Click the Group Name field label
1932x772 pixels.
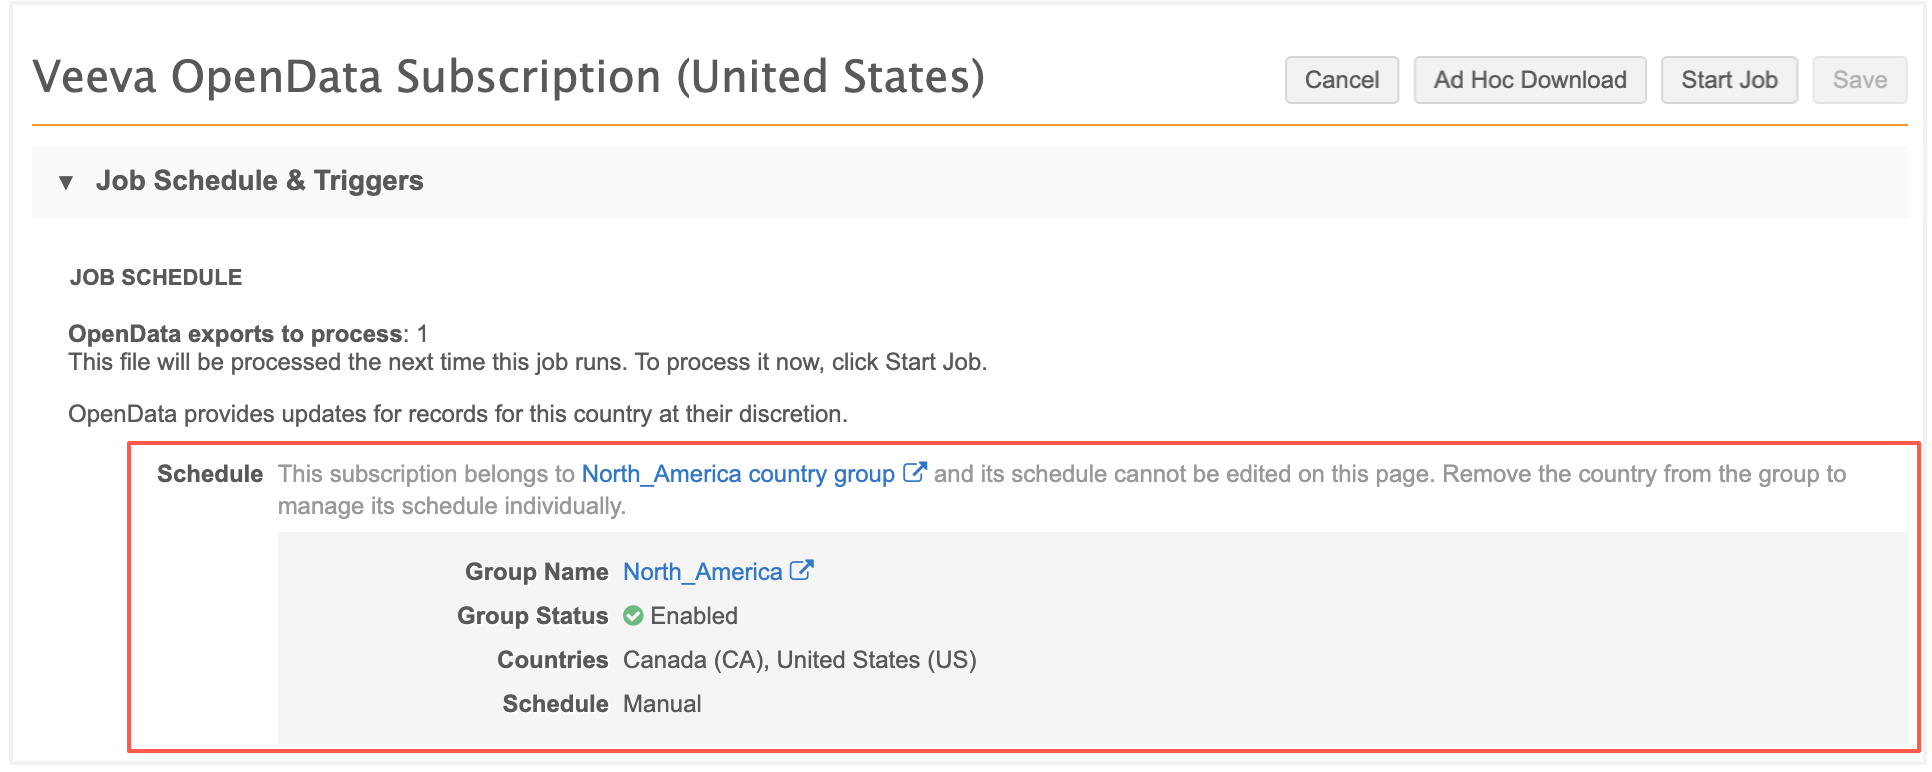(536, 572)
